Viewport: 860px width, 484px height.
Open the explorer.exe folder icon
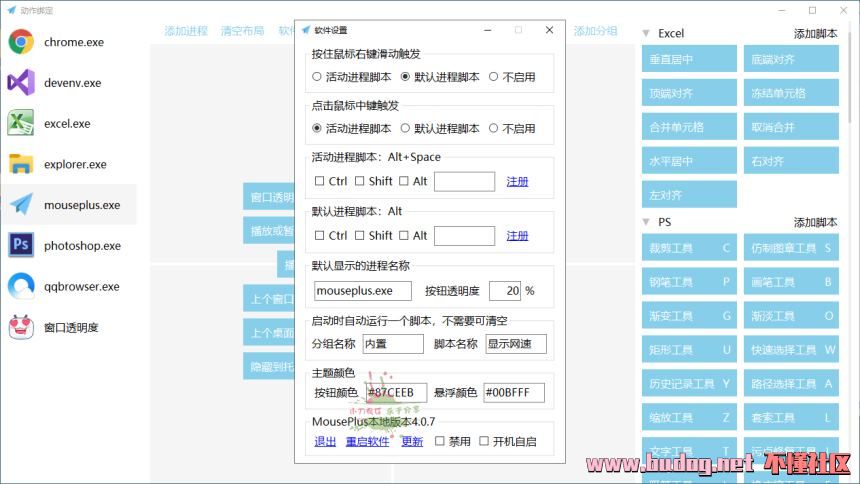[x=21, y=164]
